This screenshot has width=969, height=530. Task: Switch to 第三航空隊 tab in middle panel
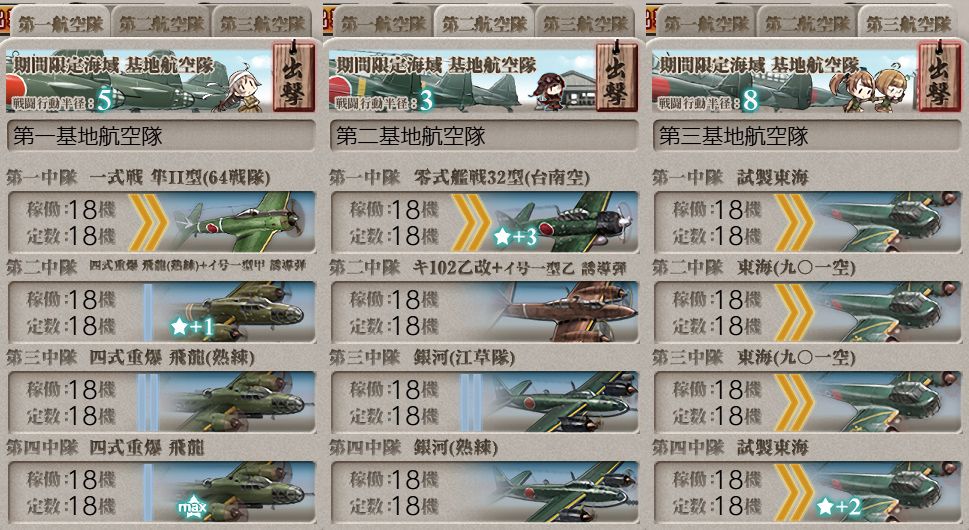585,23
